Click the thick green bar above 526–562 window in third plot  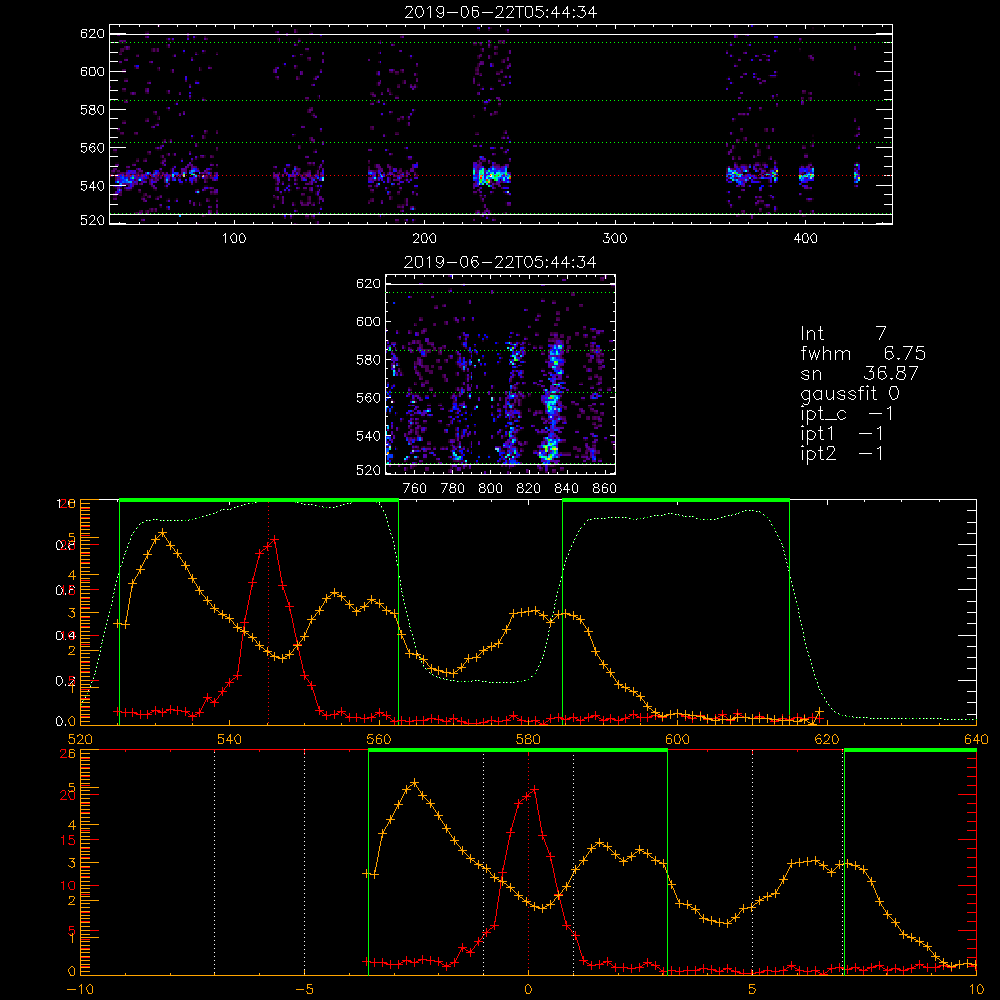click(x=259, y=500)
